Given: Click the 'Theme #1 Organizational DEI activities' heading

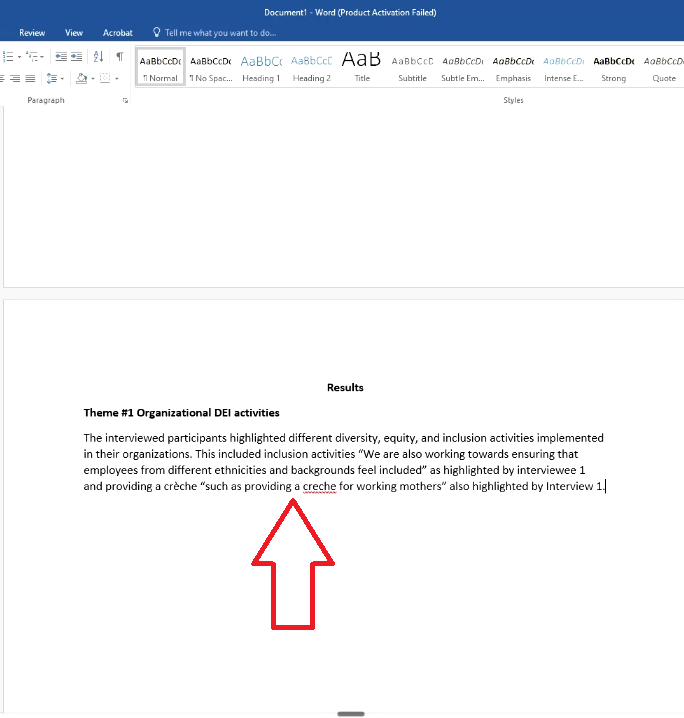Looking at the screenshot, I should click(x=181, y=413).
